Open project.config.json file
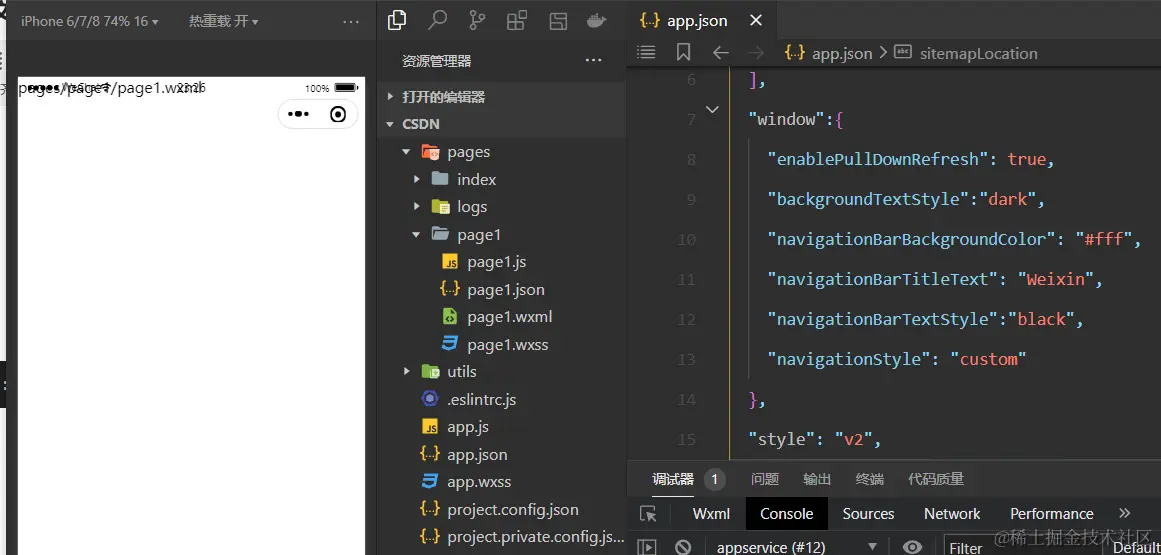1161x555 pixels. [x=512, y=509]
